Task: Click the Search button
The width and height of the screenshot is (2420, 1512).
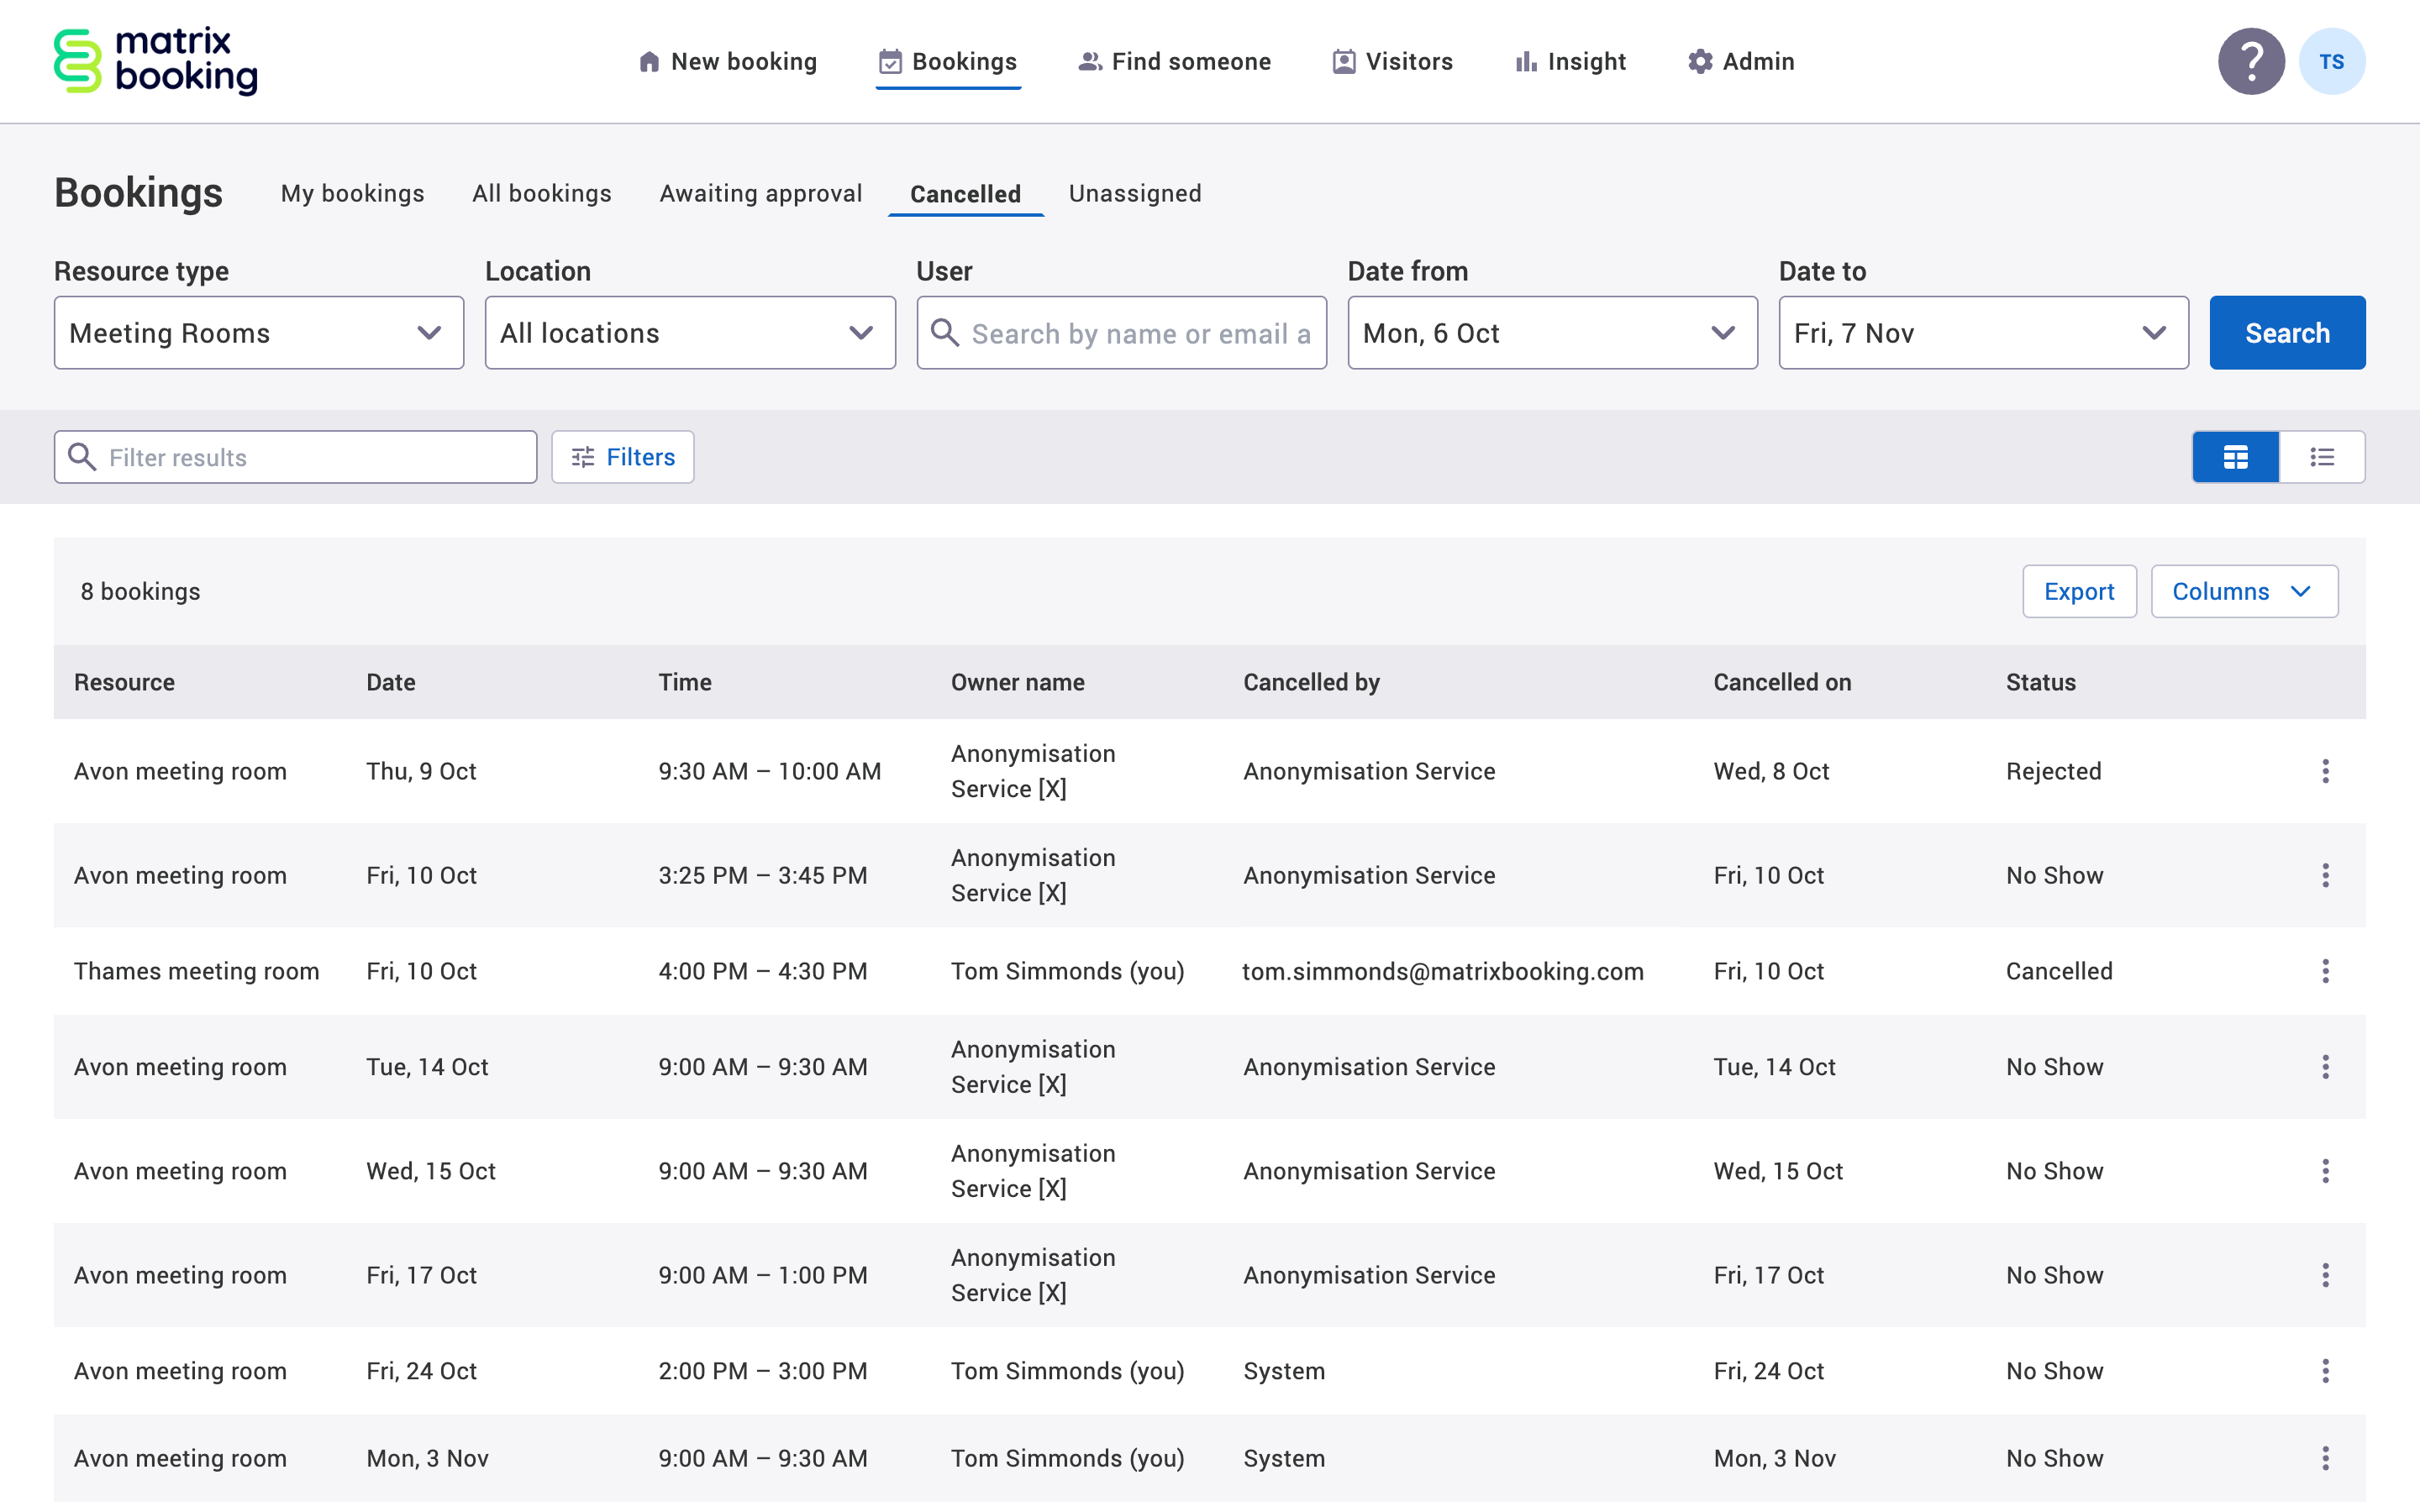Action: coord(2287,333)
